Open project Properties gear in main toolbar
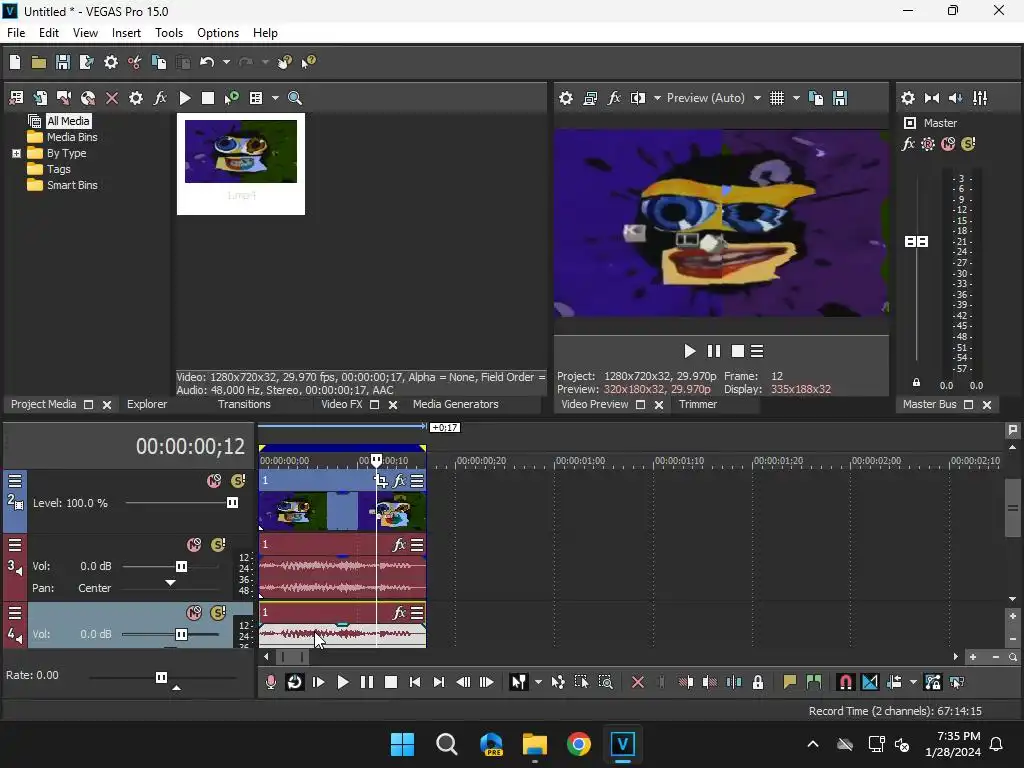Viewport: 1024px width, 768px height. [111, 62]
